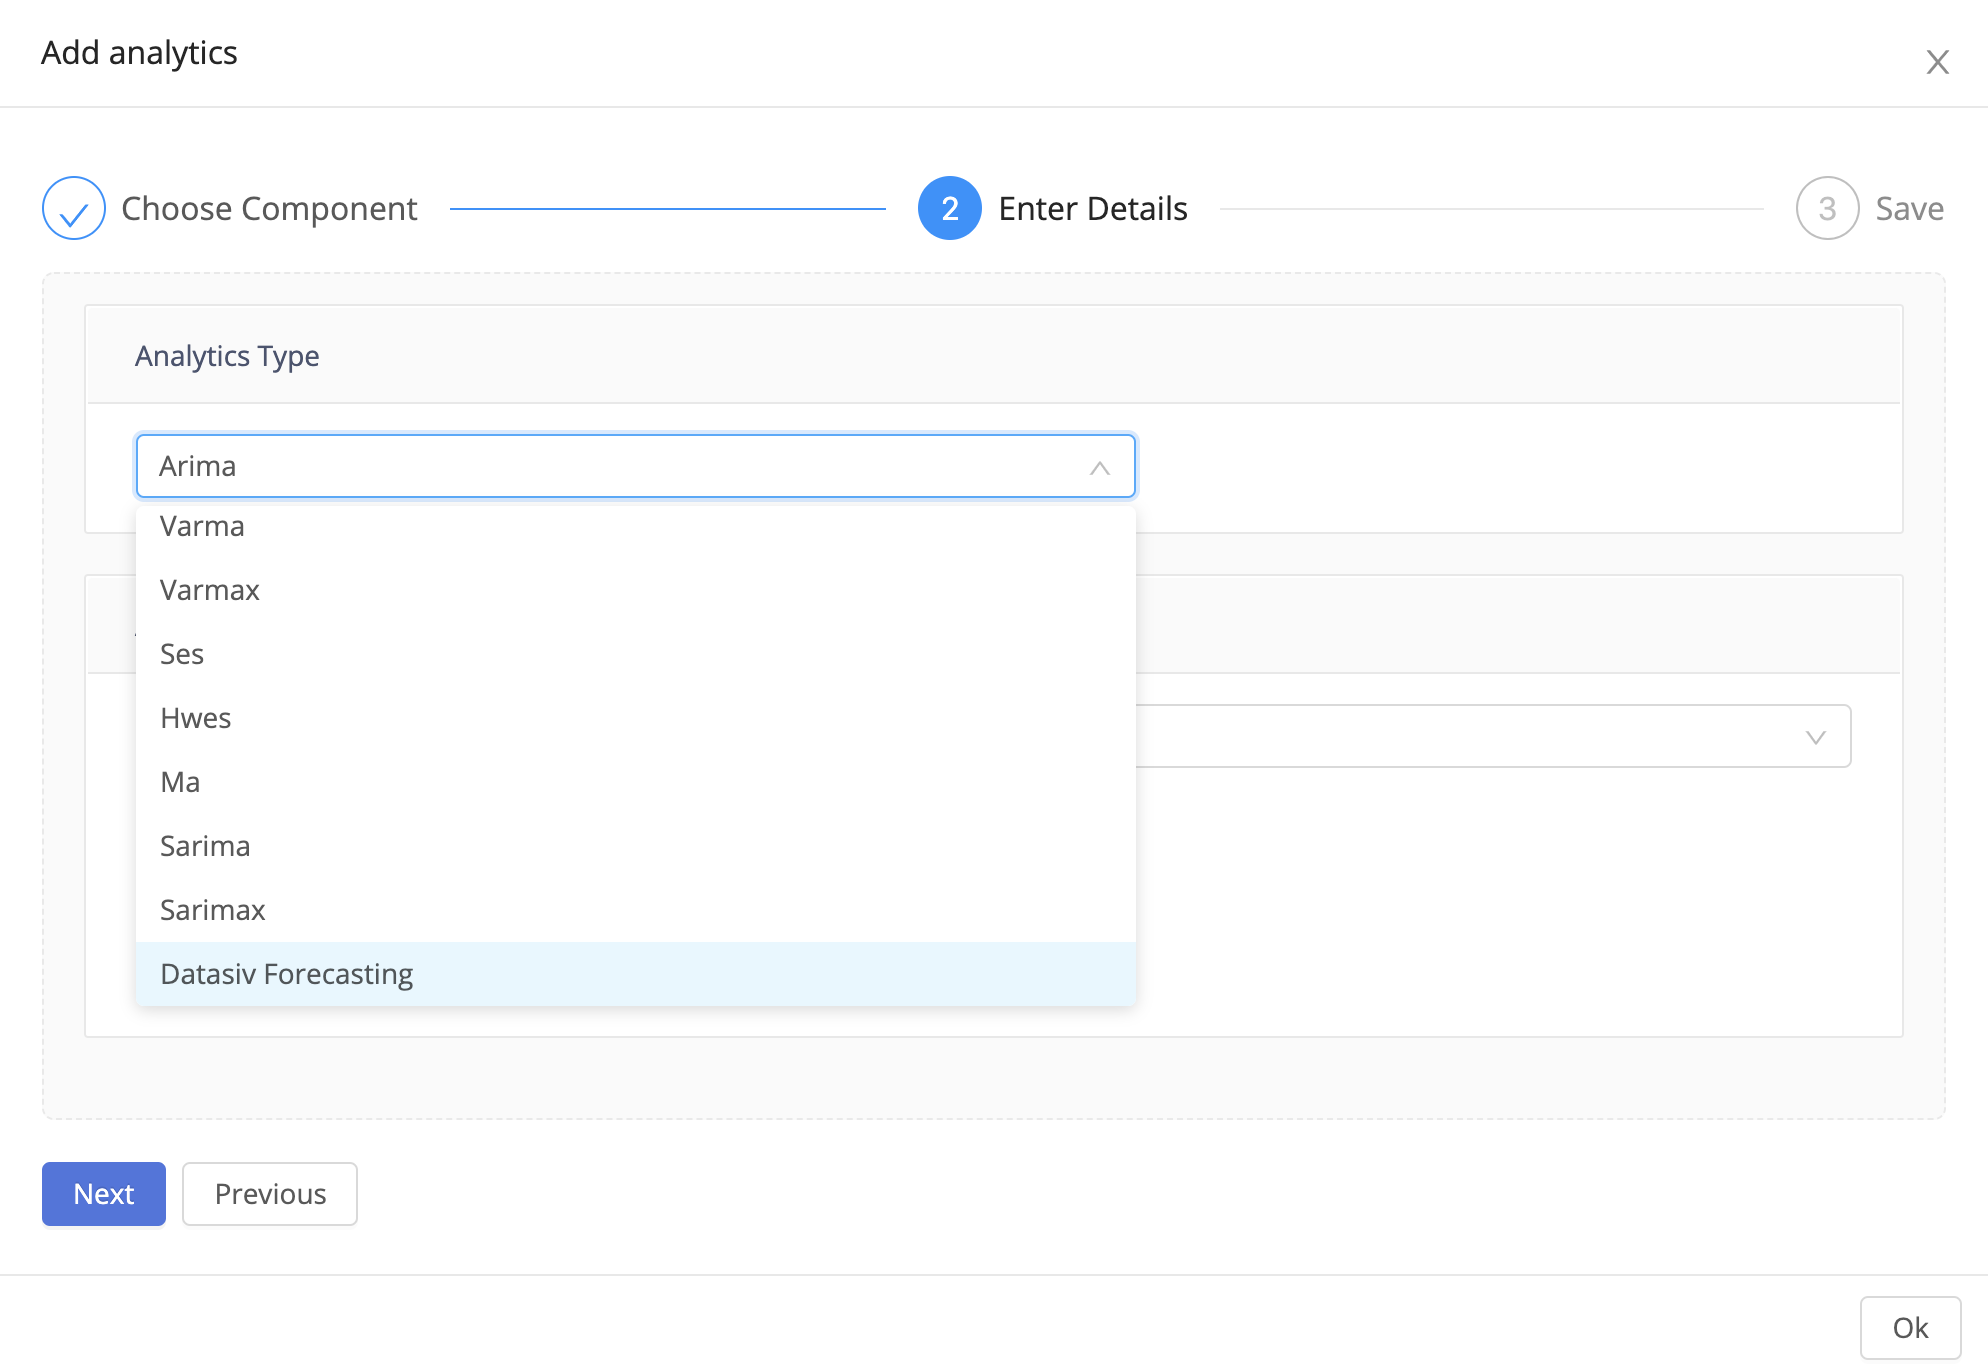The width and height of the screenshot is (1988, 1372).
Task: Open the second dropdown behind the list
Action: pos(1494,736)
